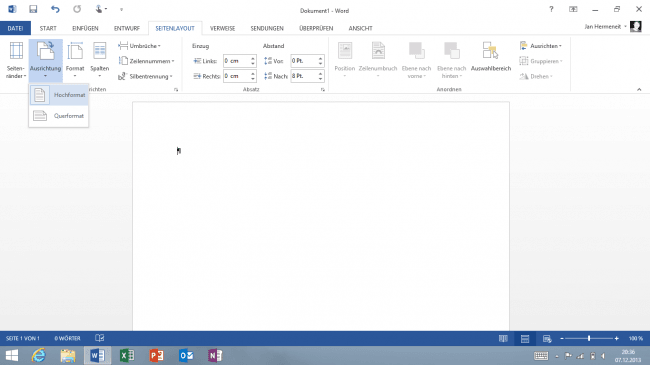Switch to the EINFÜGEN tab
This screenshot has height=365, width=650.
coord(85,28)
